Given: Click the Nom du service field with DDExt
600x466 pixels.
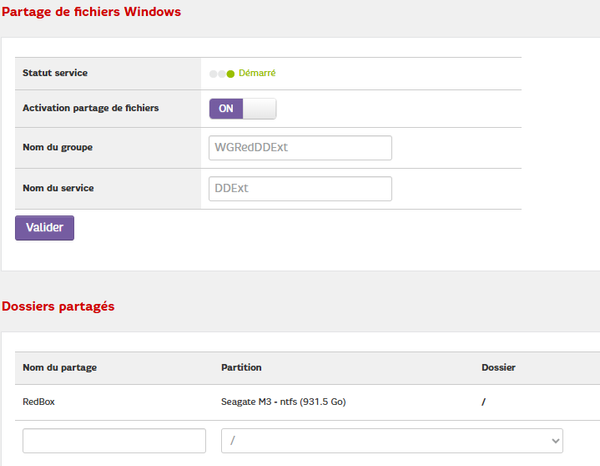Looking at the screenshot, I should 300,188.
